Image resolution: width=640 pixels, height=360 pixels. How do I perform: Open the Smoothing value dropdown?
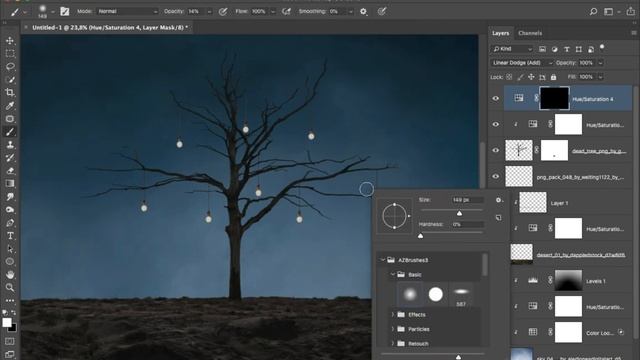tap(351, 11)
